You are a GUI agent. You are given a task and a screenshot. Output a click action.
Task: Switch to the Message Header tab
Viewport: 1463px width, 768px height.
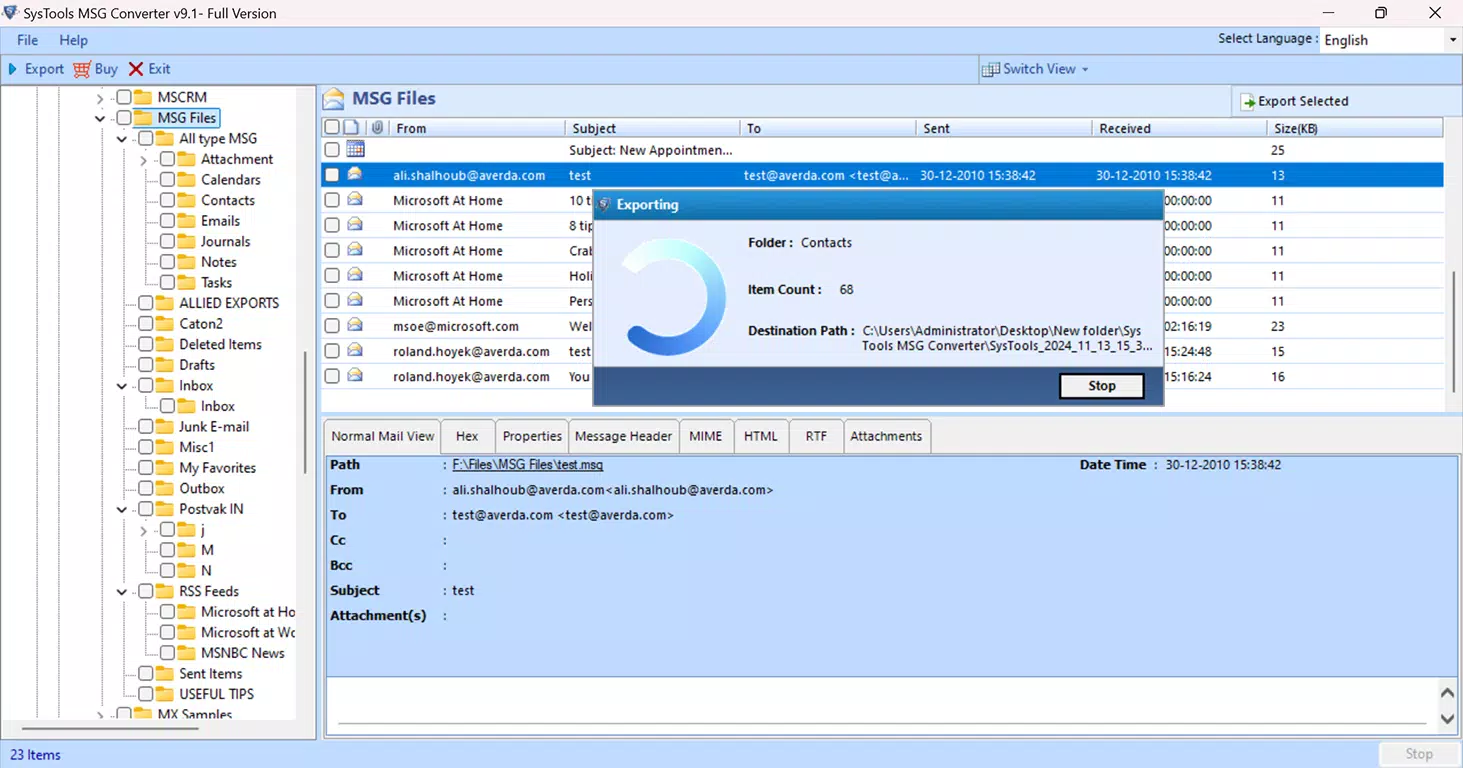click(623, 436)
